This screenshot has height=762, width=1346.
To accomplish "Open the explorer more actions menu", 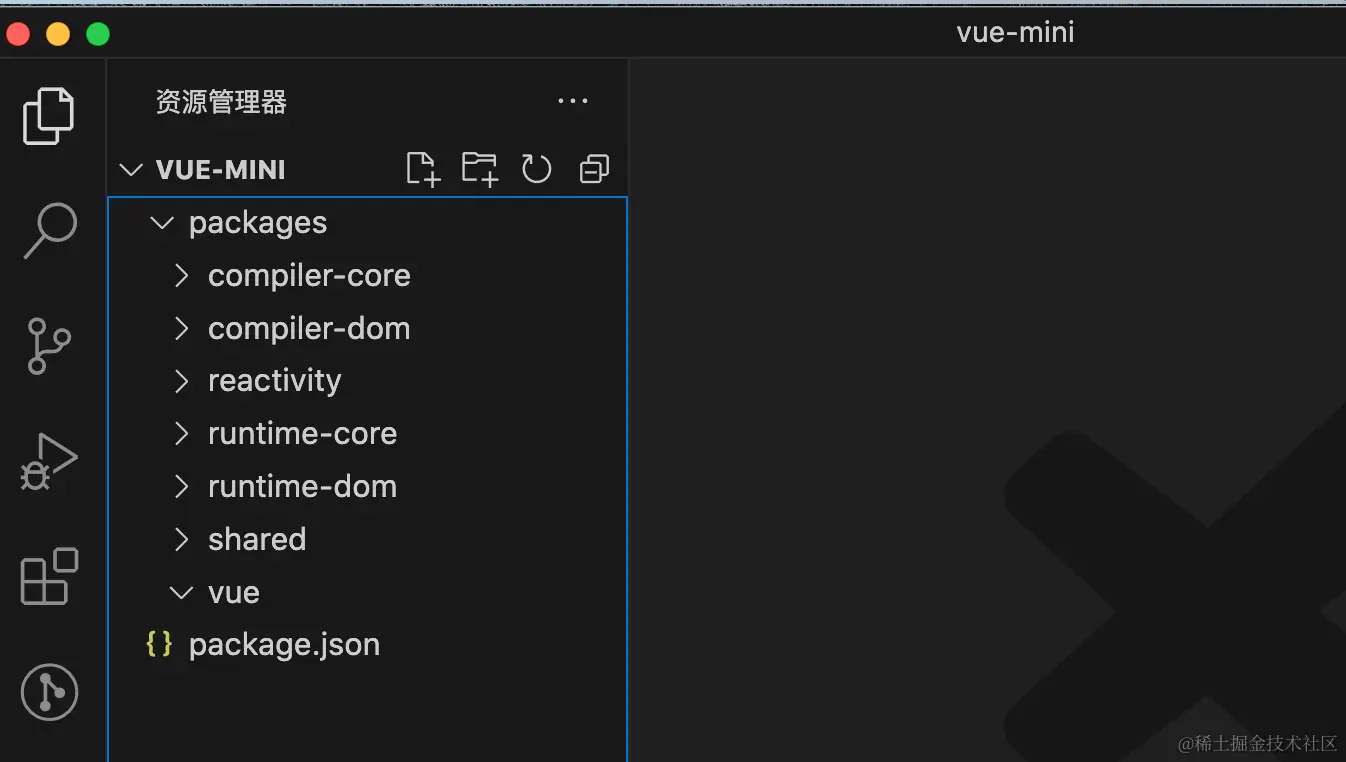I will click(573, 101).
